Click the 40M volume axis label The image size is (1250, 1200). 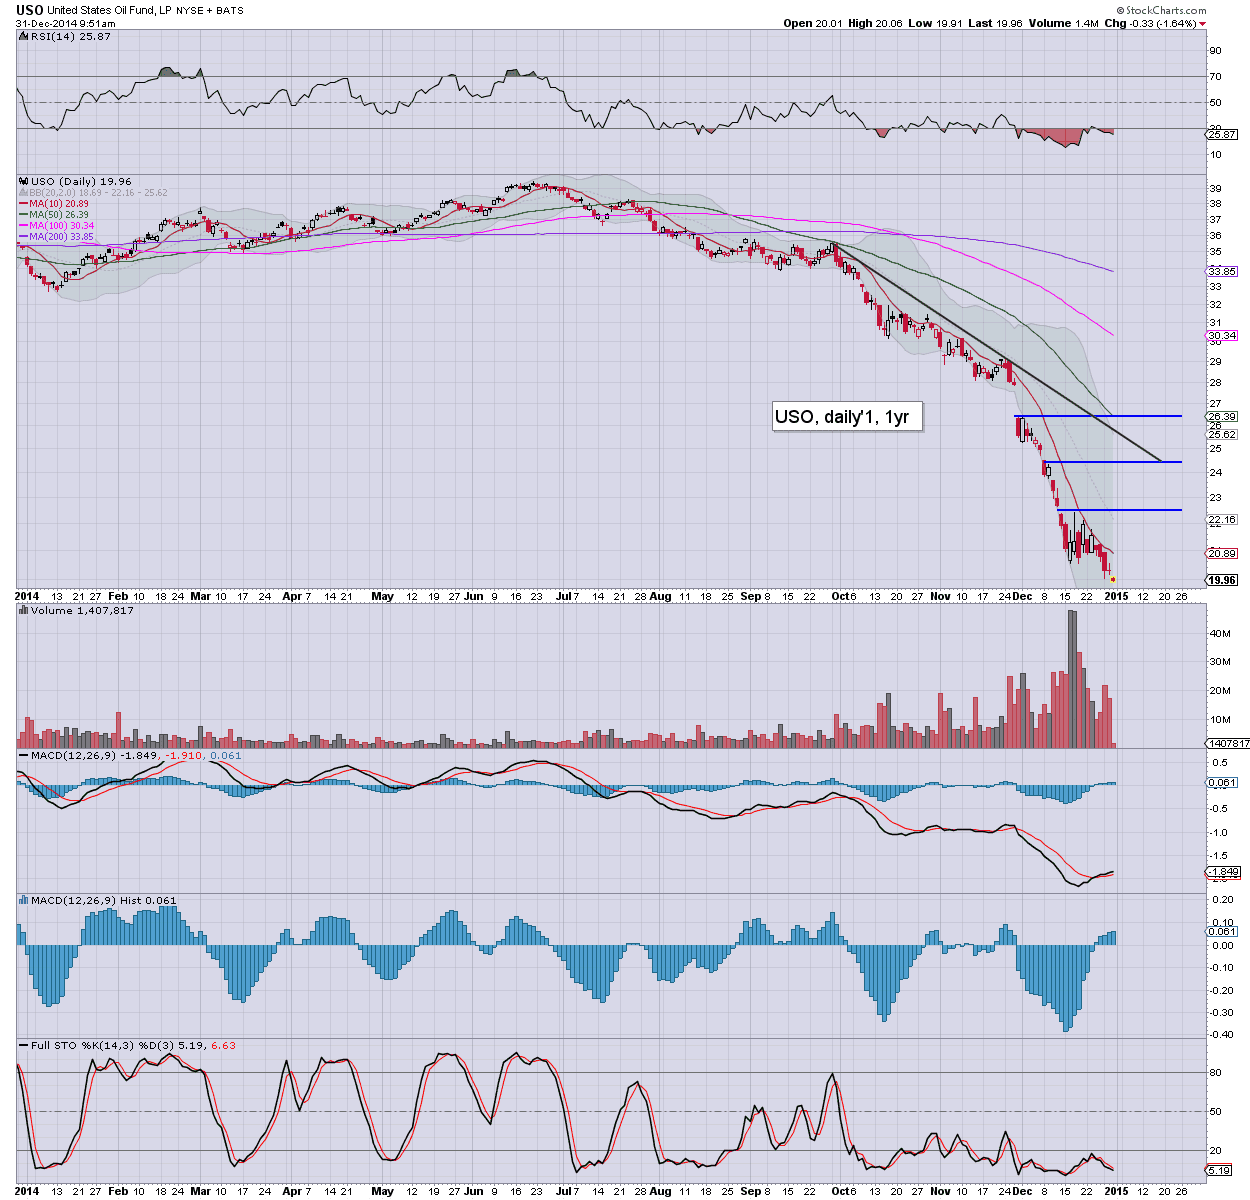[1219, 633]
